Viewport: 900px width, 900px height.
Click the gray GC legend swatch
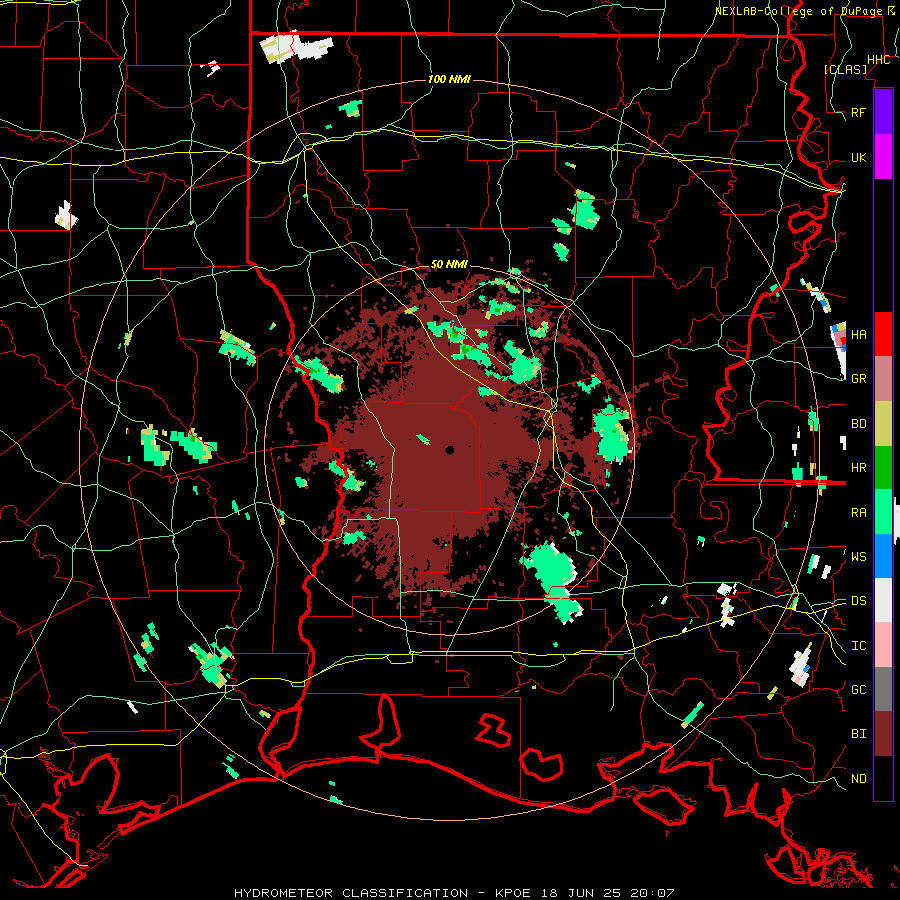[x=883, y=689]
